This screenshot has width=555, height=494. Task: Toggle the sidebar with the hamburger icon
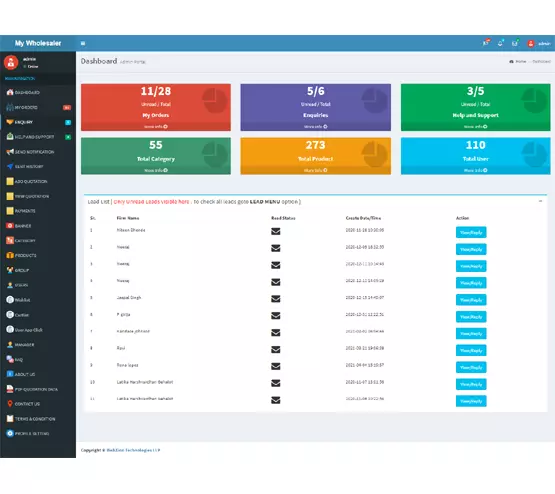pyautogui.click(x=83, y=44)
